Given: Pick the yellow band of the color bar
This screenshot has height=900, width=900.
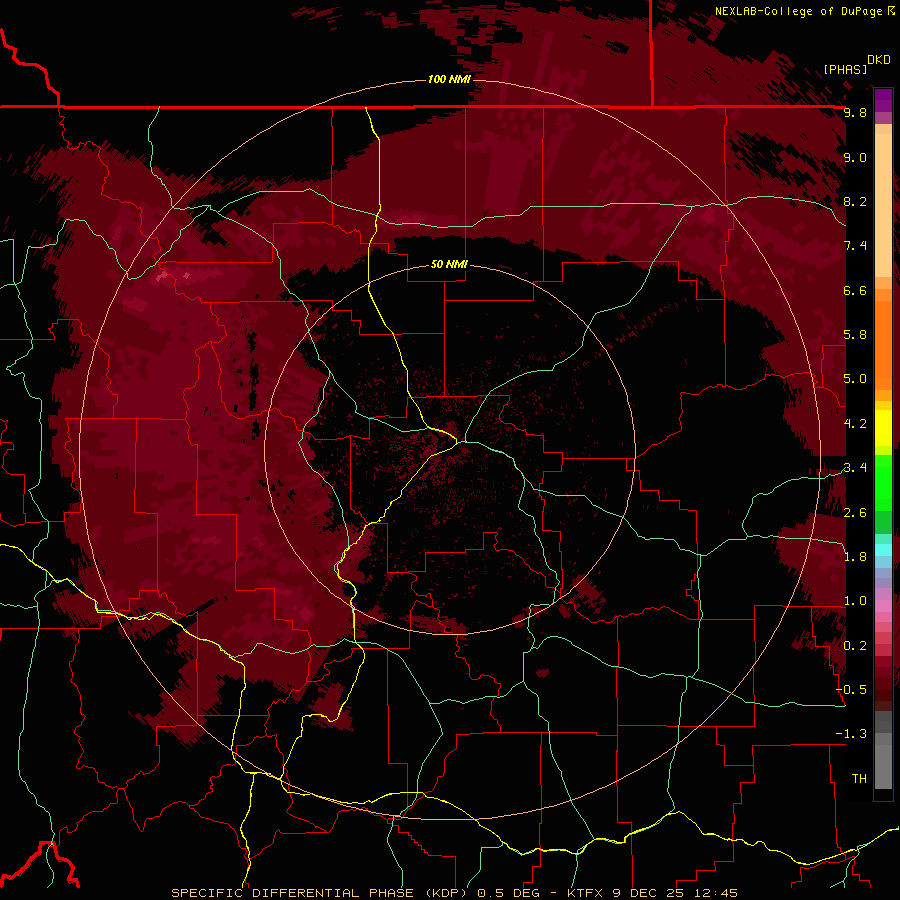Looking at the screenshot, I should [x=883, y=428].
